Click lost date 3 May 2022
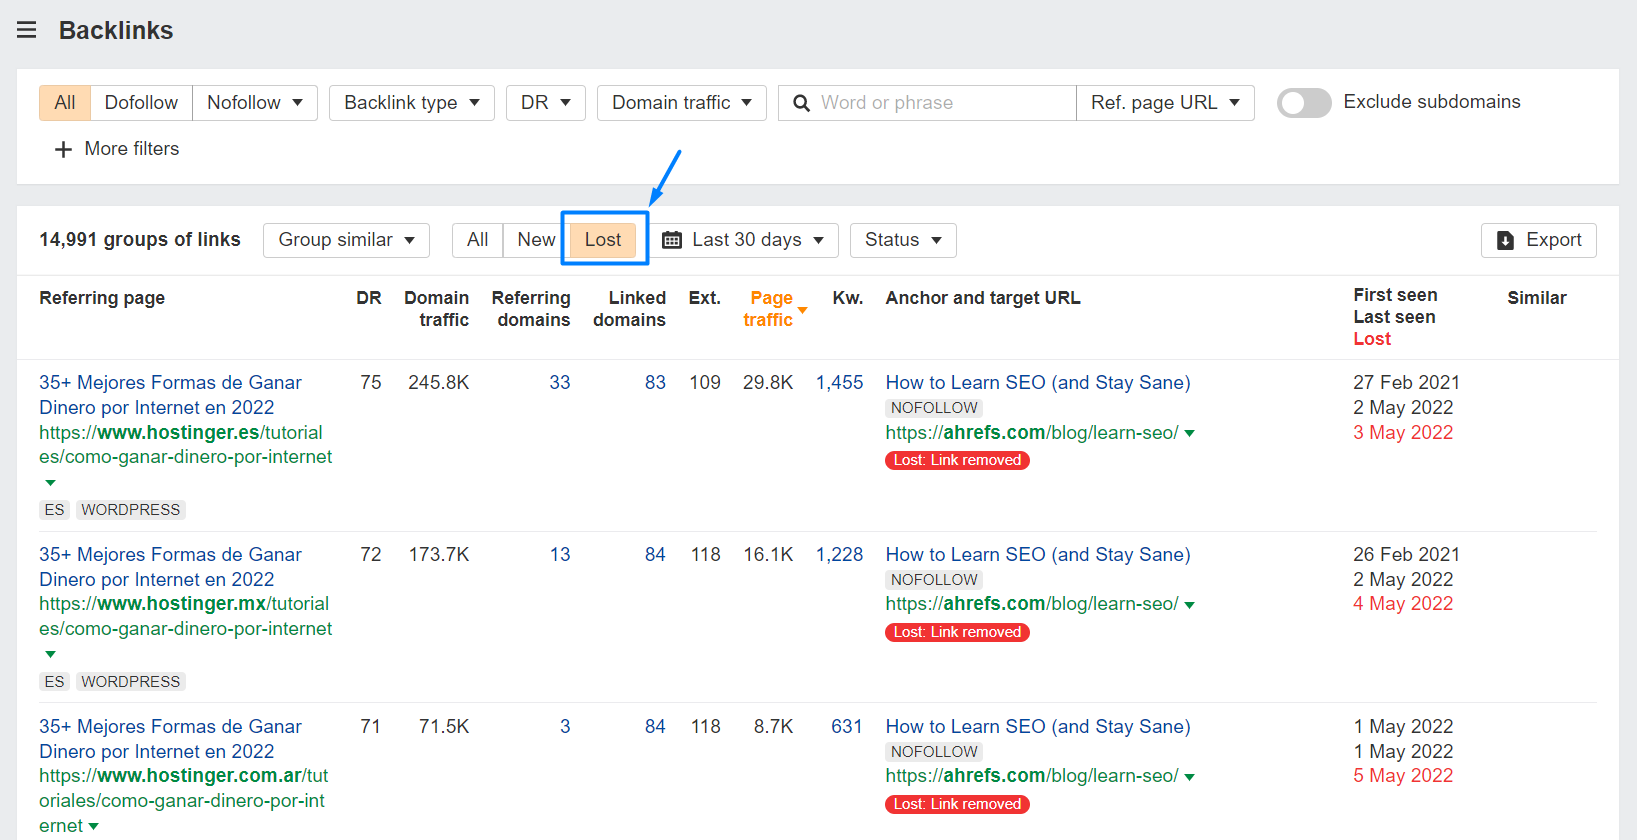This screenshot has height=840, width=1637. point(1403,433)
